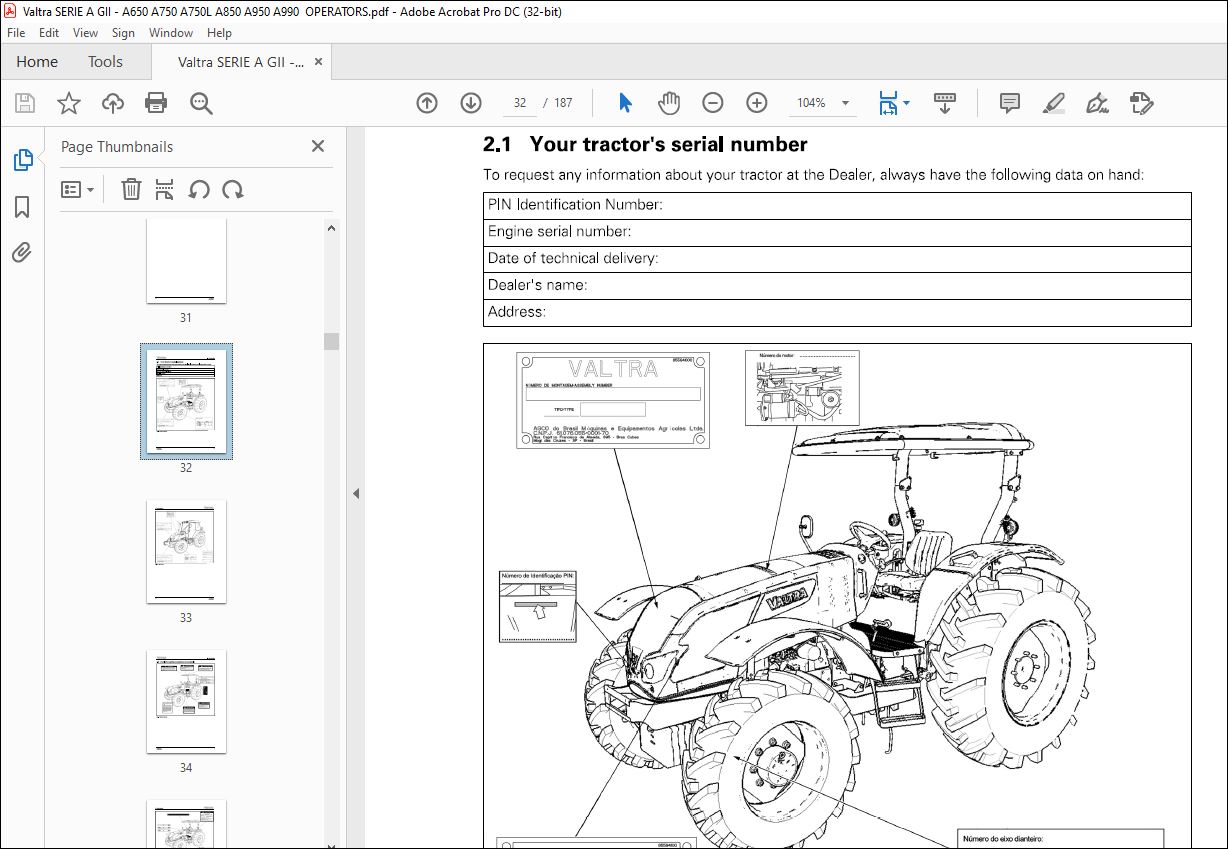Open the find text magnifier tool
Image resolution: width=1228 pixels, height=849 pixels.
(201, 103)
